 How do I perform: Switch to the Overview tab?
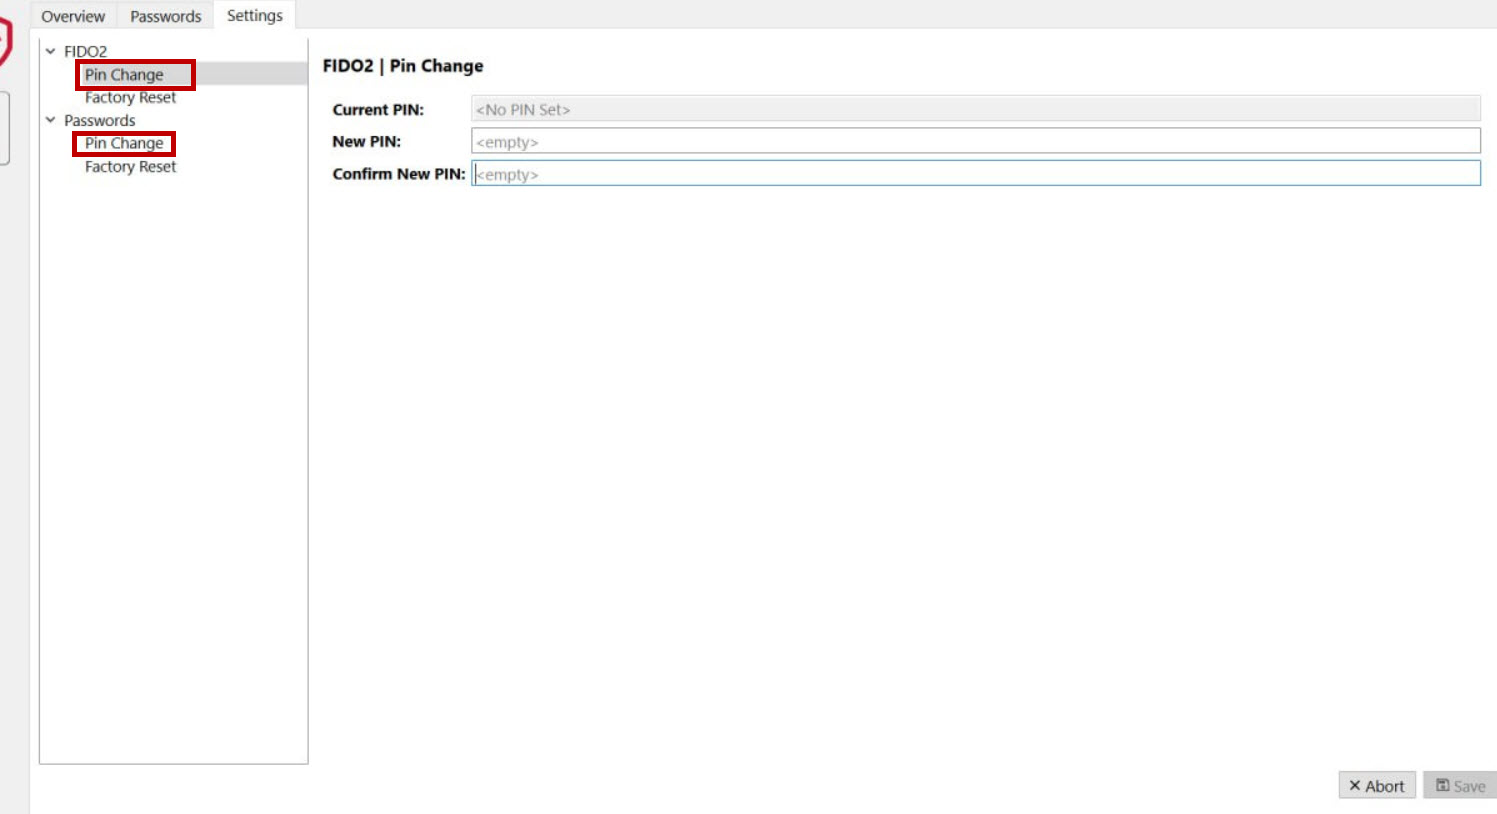[73, 16]
